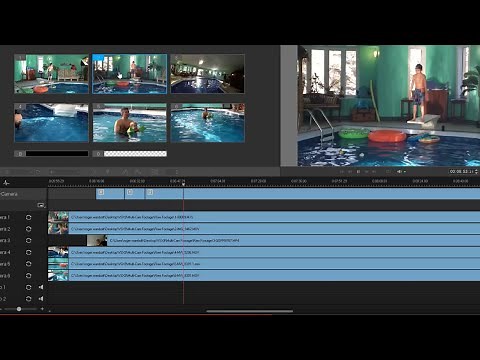The image size is (480, 360).
Task: Open the Source Manager icon left of ruler
Action: click(x=6, y=183)
